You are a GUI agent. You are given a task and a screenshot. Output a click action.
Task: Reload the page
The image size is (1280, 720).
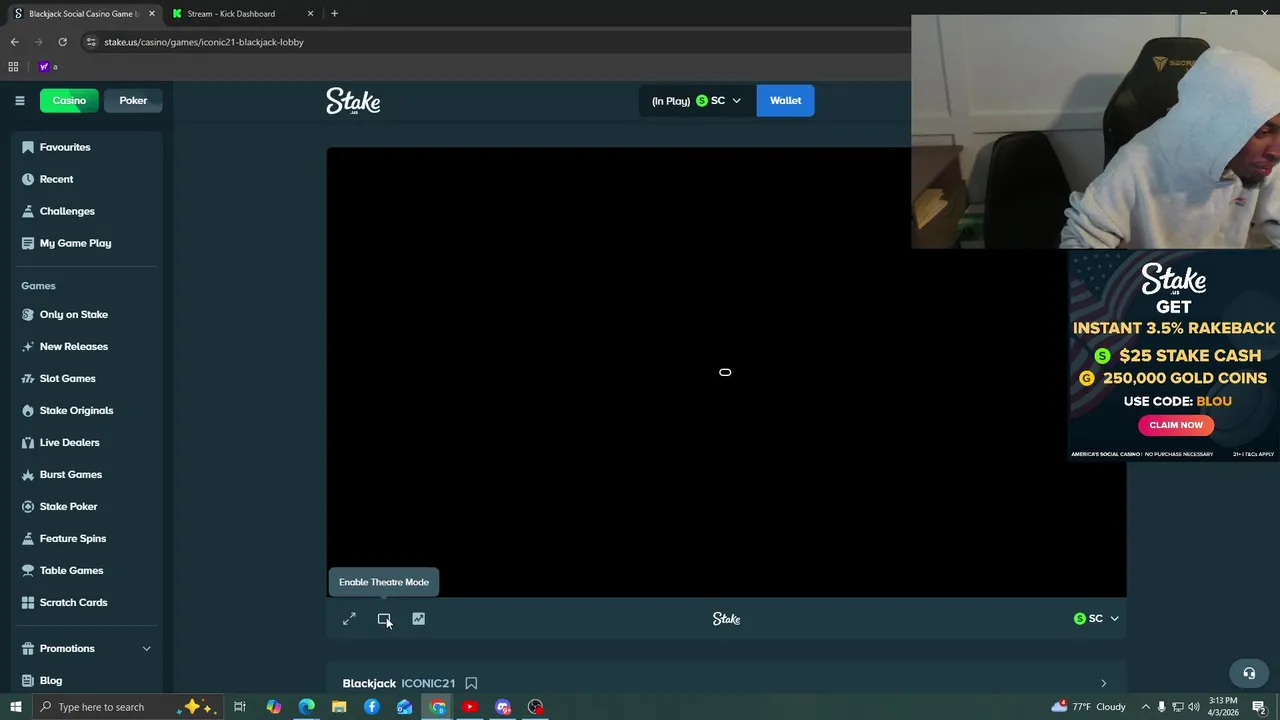pyautogui.click(x=62, y=42)
